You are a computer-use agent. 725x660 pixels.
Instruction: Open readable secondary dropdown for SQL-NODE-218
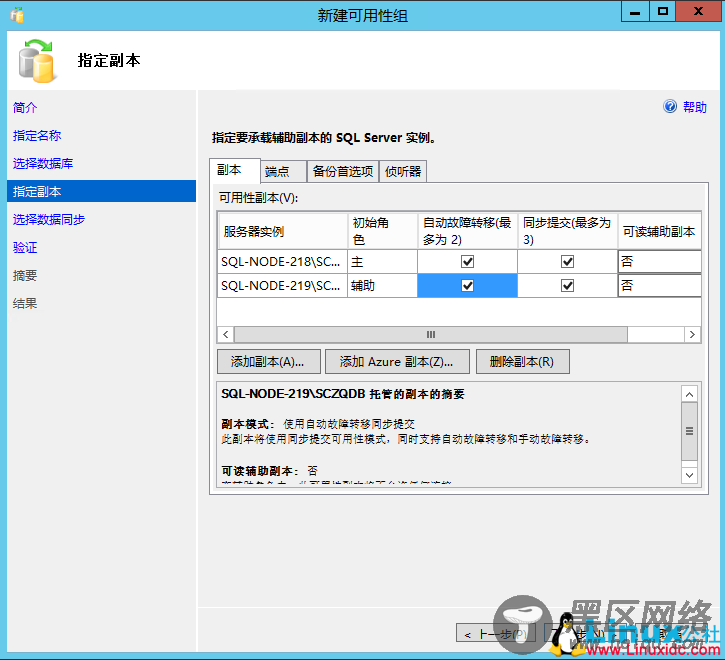coord(659,262)
